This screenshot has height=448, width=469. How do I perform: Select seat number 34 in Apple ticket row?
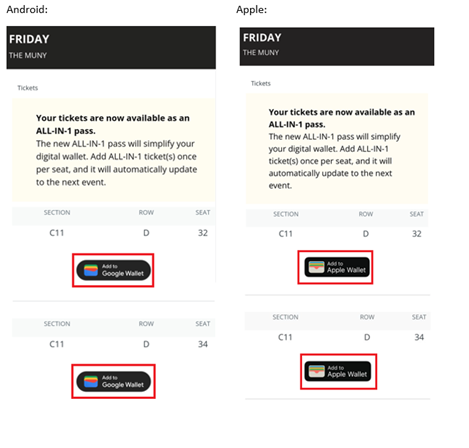[x=419, y=337]
